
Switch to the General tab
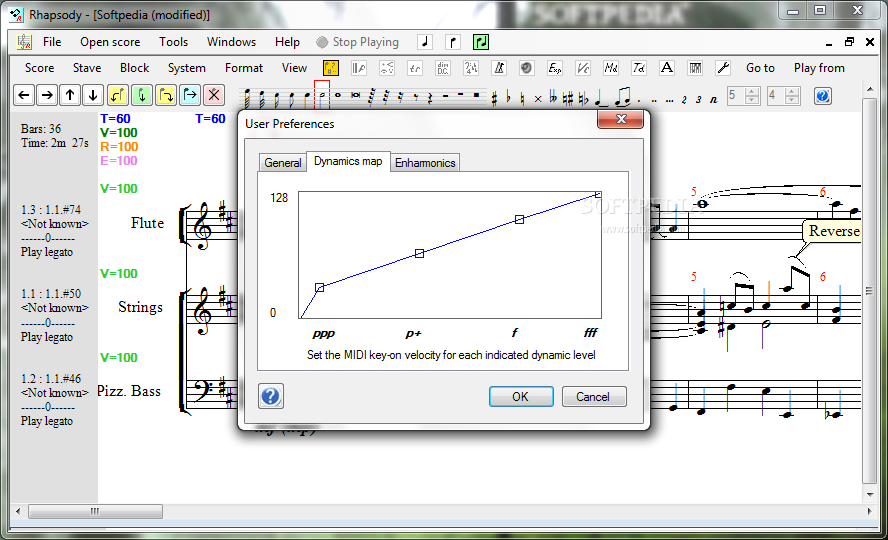(x=283, y=163)
